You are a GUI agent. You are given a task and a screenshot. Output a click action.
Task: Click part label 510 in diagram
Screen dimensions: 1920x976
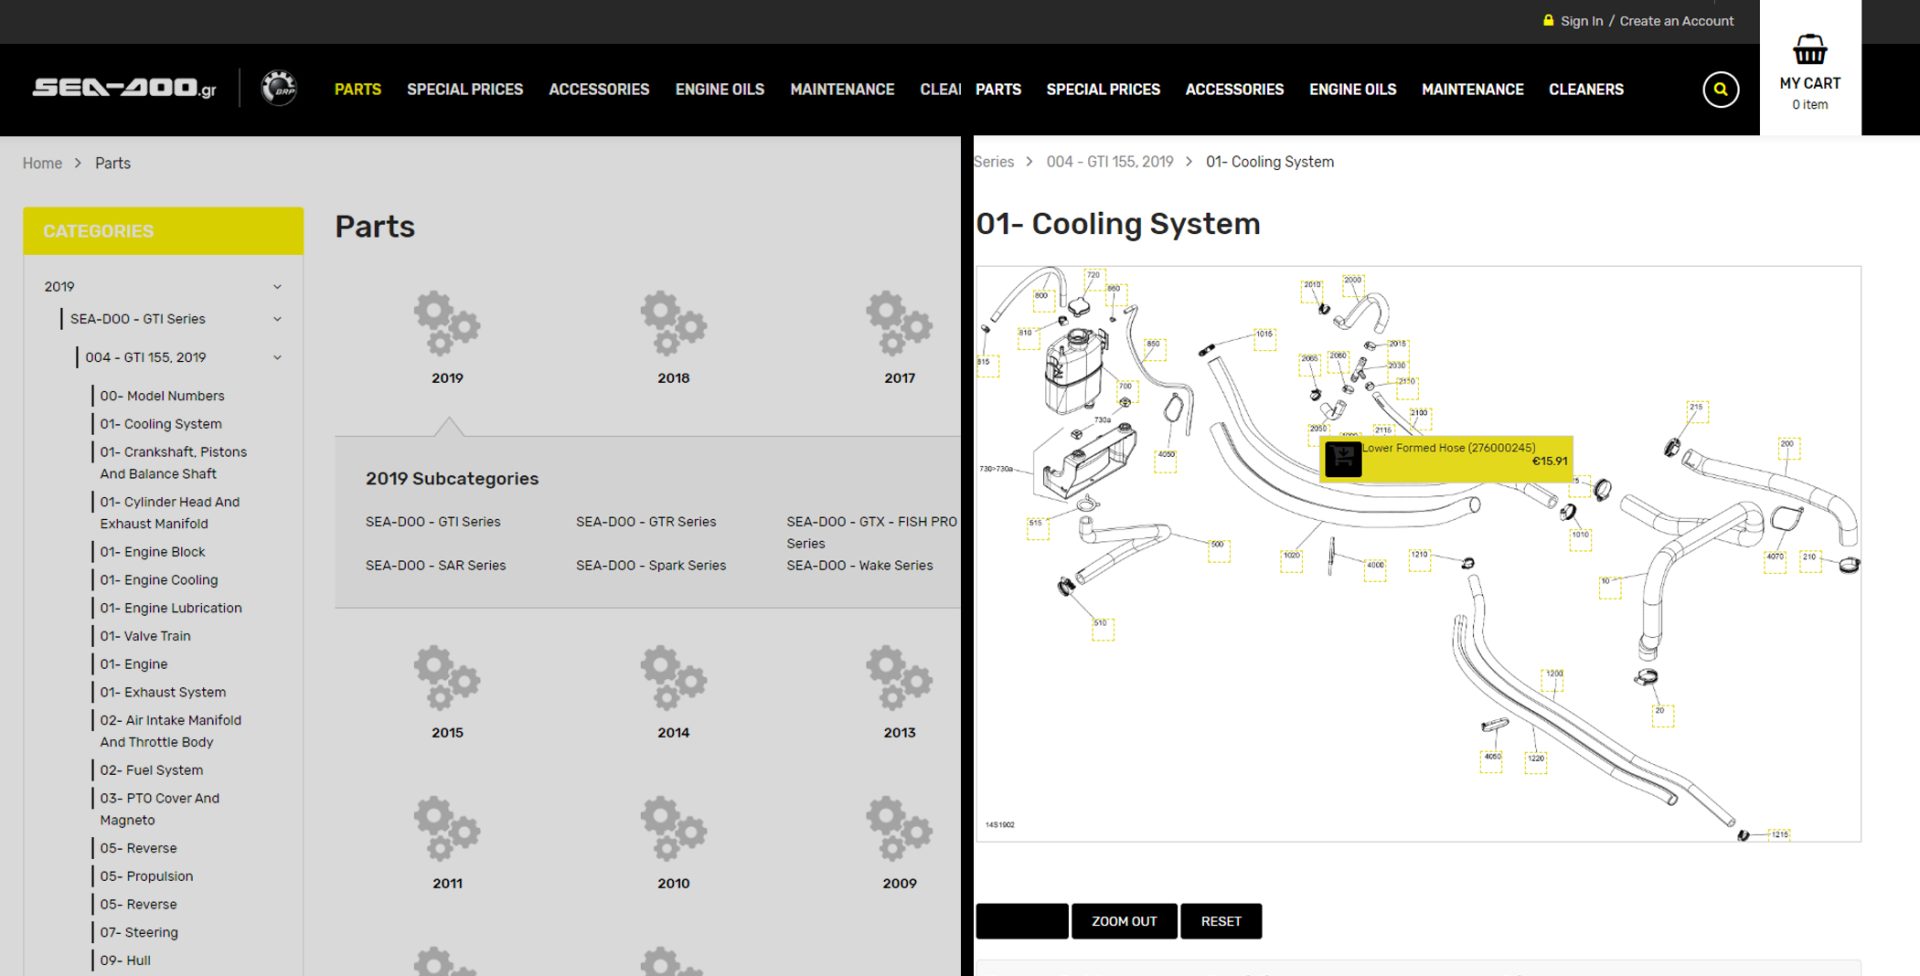coord(1101,627)
